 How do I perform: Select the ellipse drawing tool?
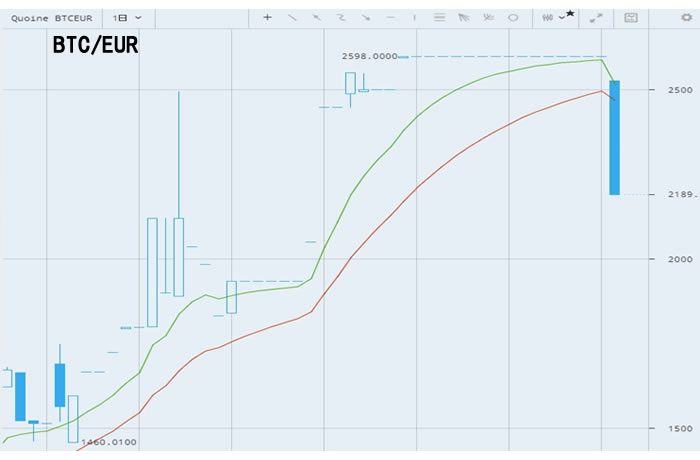pyautogui.click(x=513, y=17)
